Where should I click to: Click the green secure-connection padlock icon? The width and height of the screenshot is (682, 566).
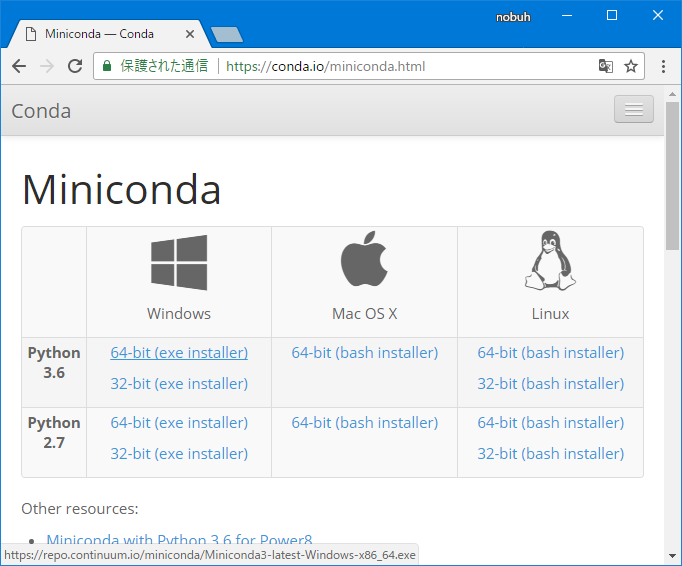107,66
